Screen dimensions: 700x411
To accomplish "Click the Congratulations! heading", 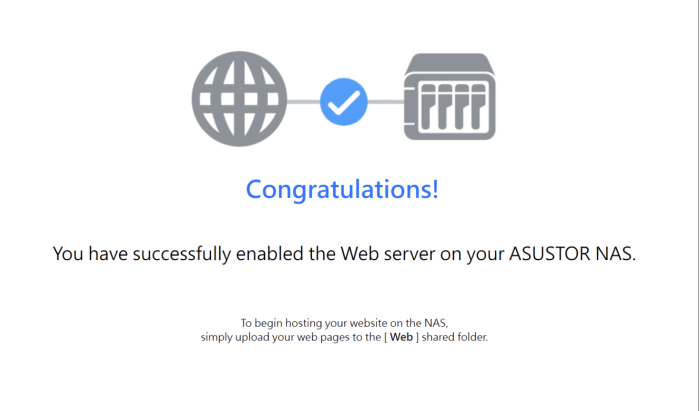I will (342, 188).
